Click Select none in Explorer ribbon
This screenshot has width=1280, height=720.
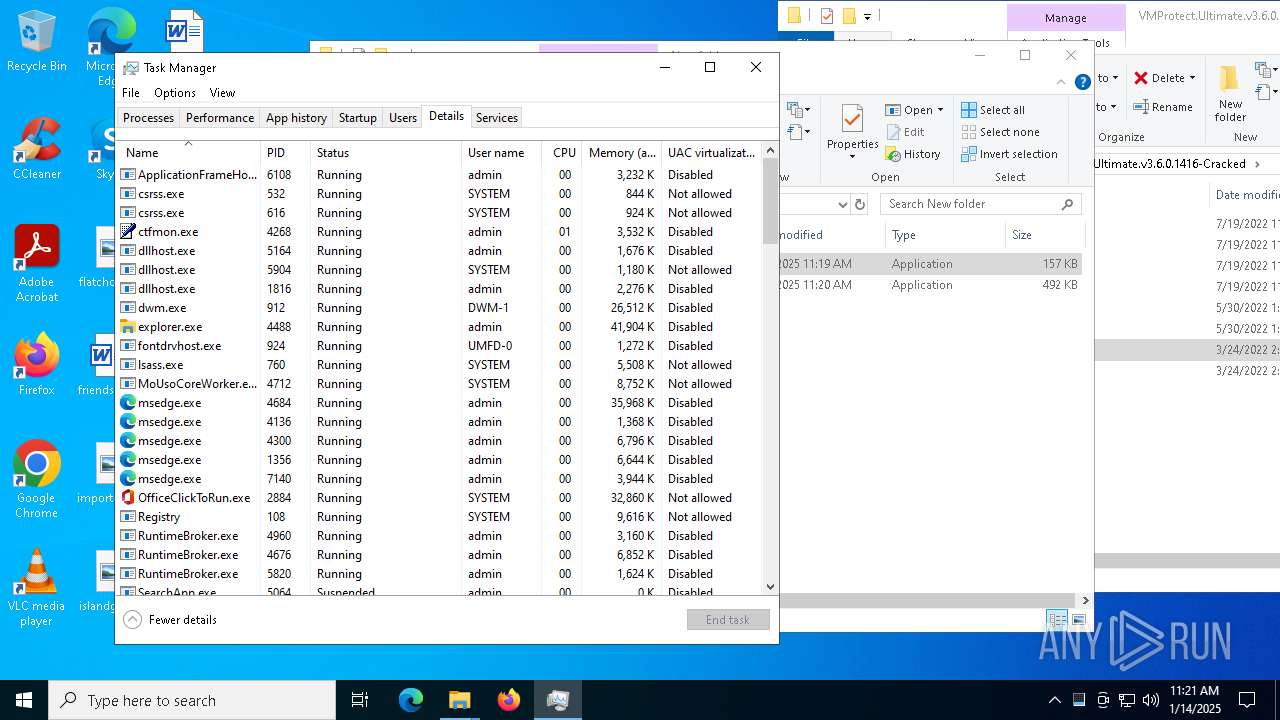tap(1000, 132)
